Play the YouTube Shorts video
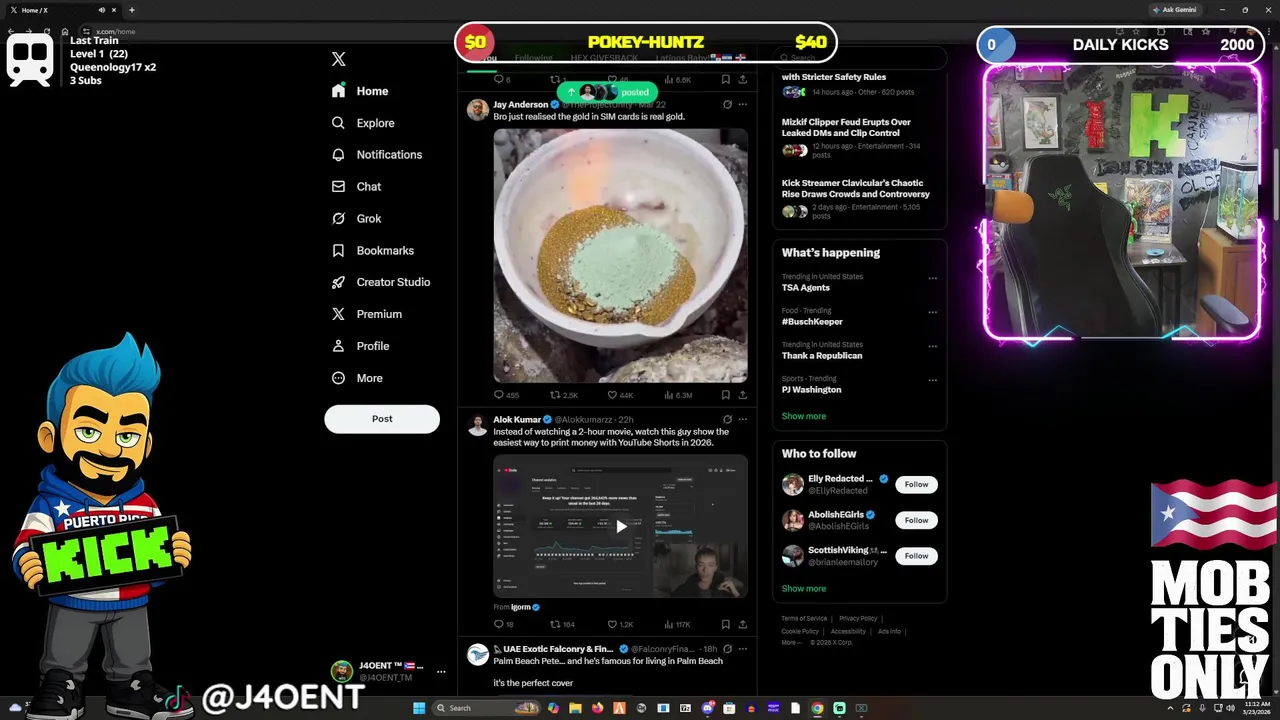The image size is (1280, 720). [620, 526]
